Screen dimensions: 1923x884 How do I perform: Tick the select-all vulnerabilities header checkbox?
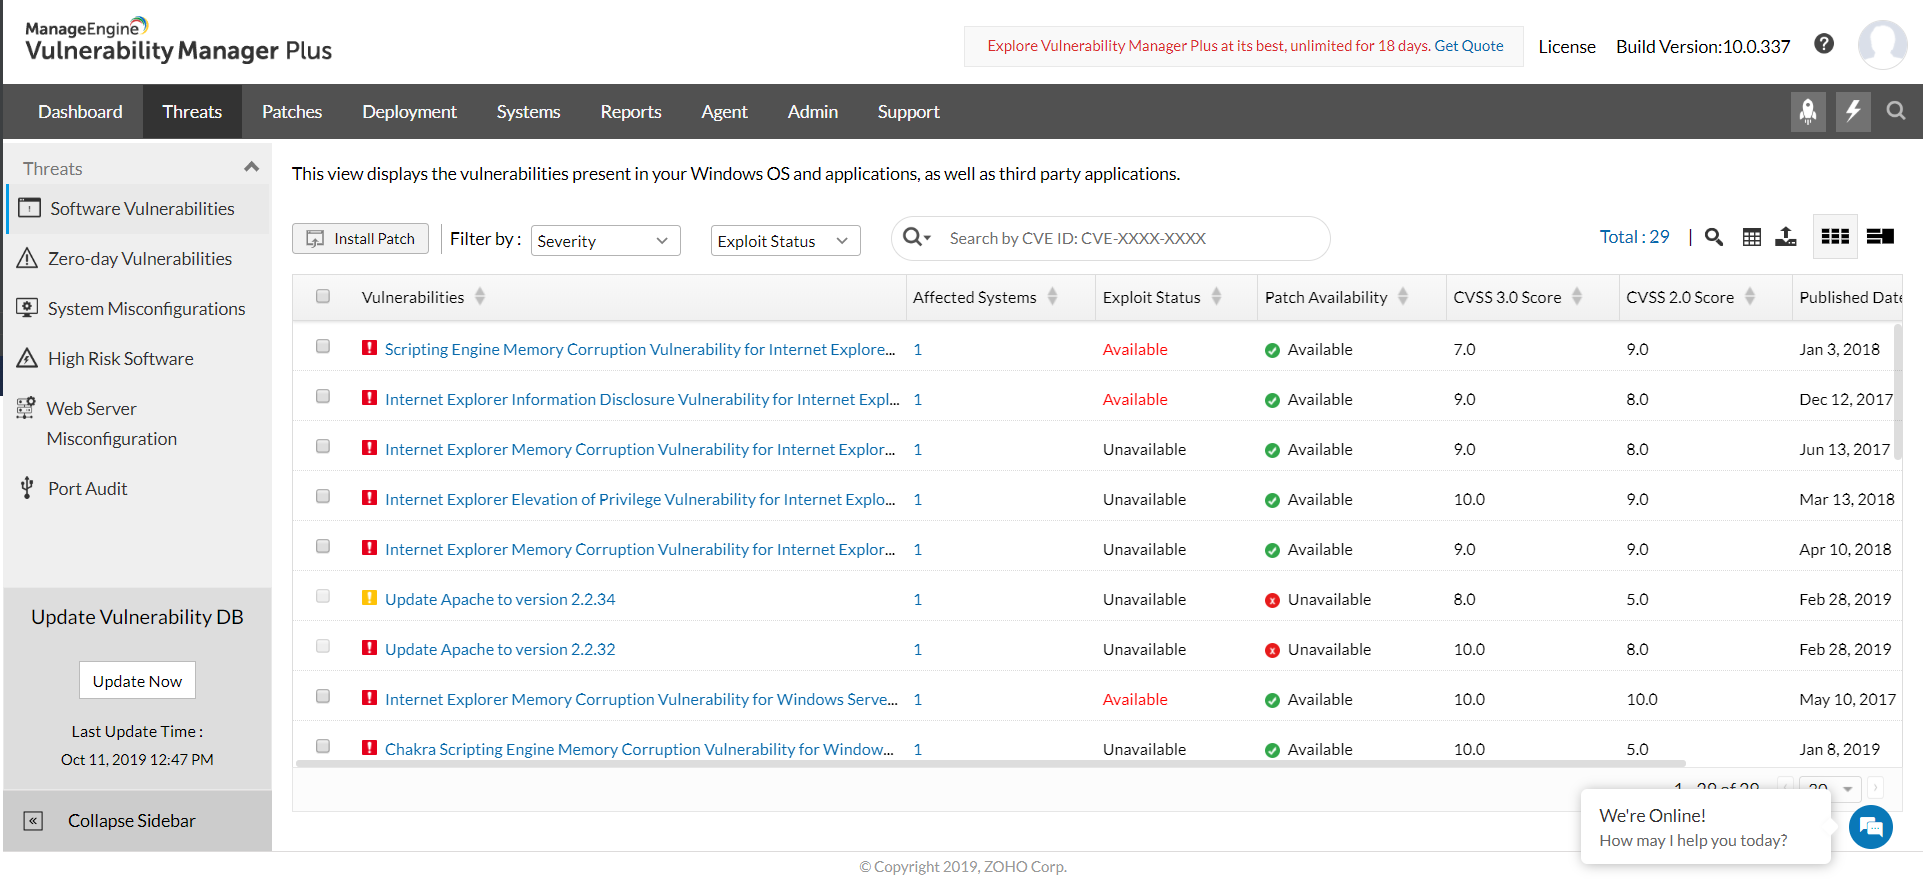(323, 296)
